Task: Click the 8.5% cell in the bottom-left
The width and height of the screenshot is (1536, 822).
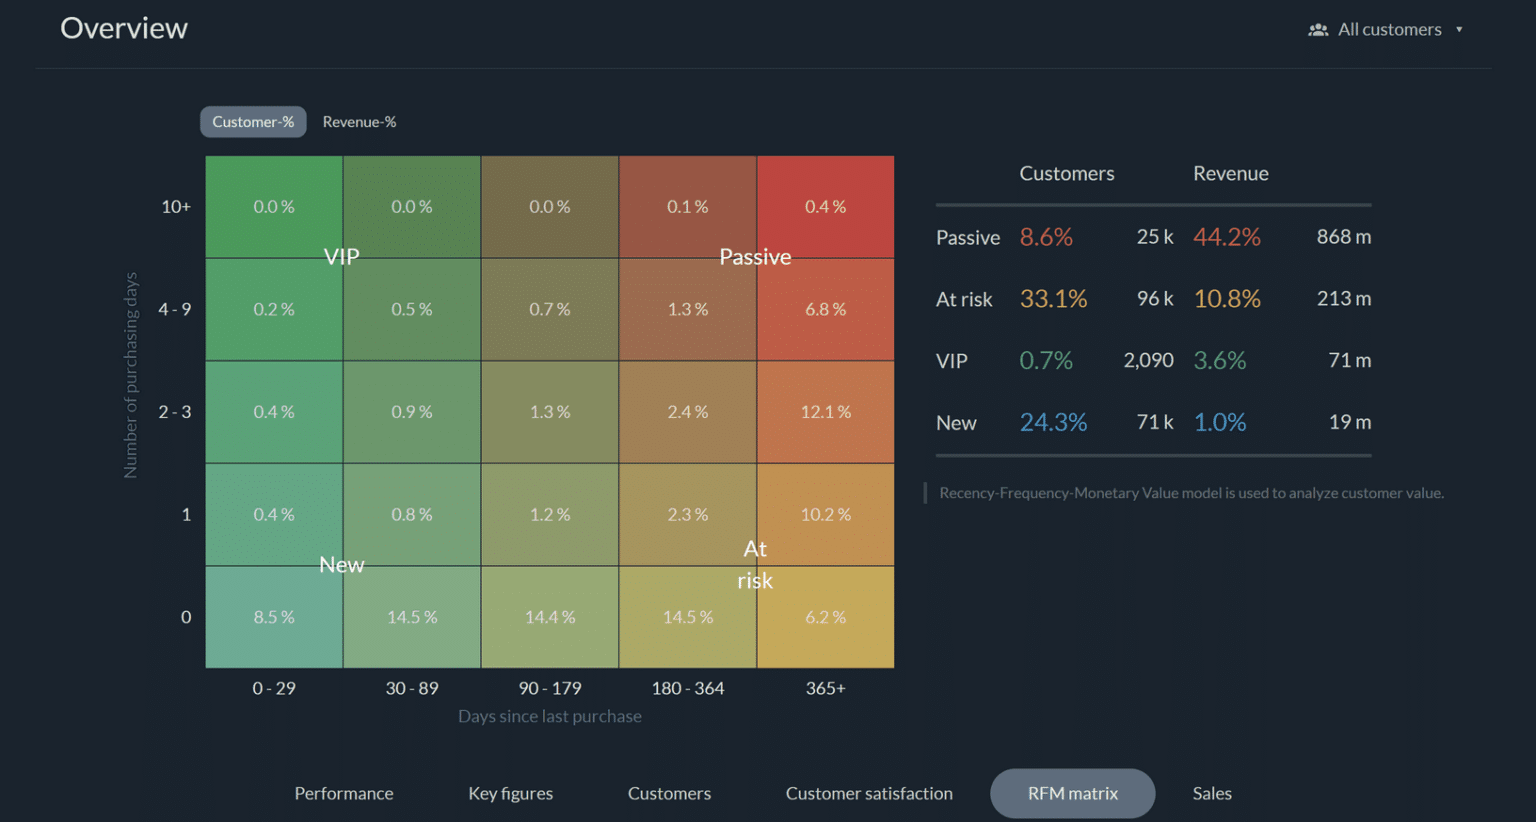Action: (273, 617)
